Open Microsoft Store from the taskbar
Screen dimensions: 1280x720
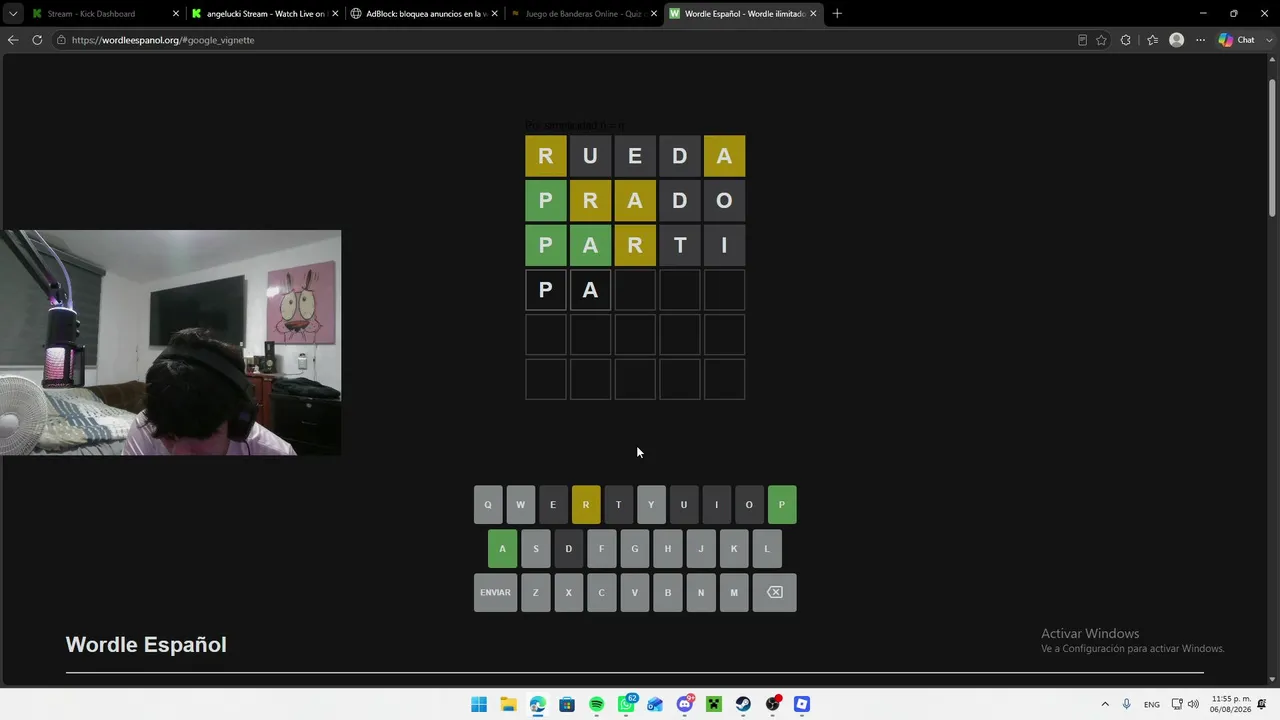567,704
